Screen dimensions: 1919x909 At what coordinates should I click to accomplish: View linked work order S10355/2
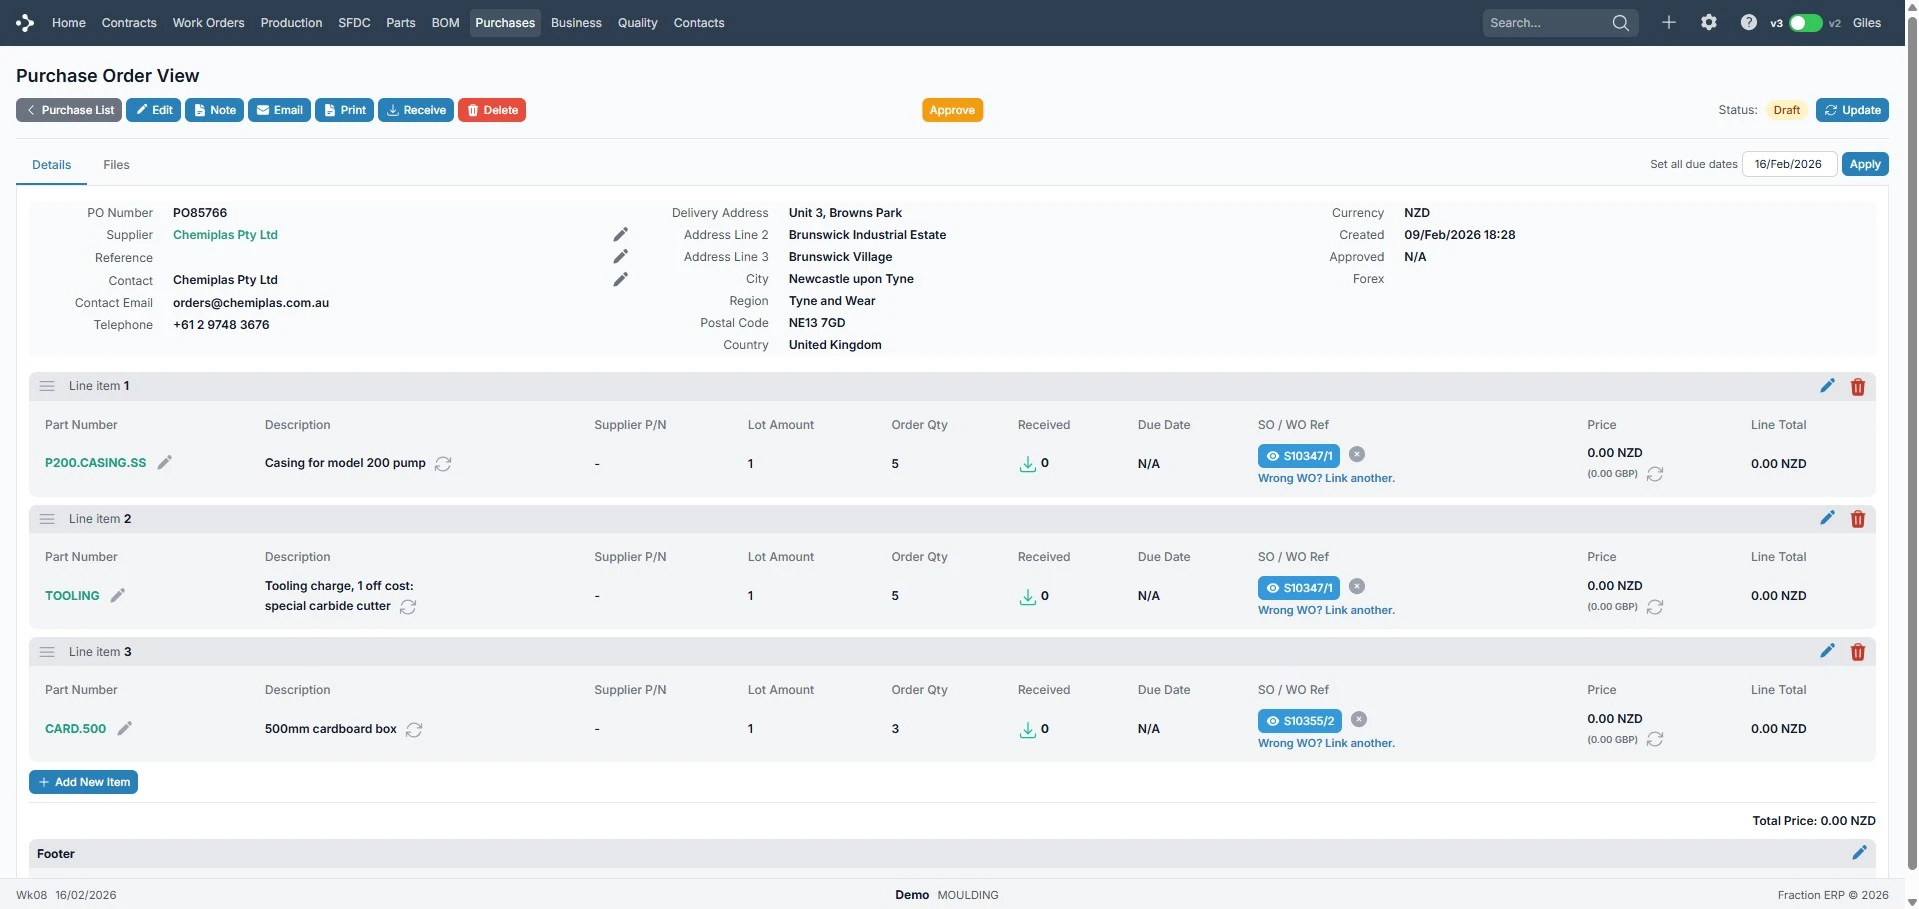click(x=1298, y=721)
